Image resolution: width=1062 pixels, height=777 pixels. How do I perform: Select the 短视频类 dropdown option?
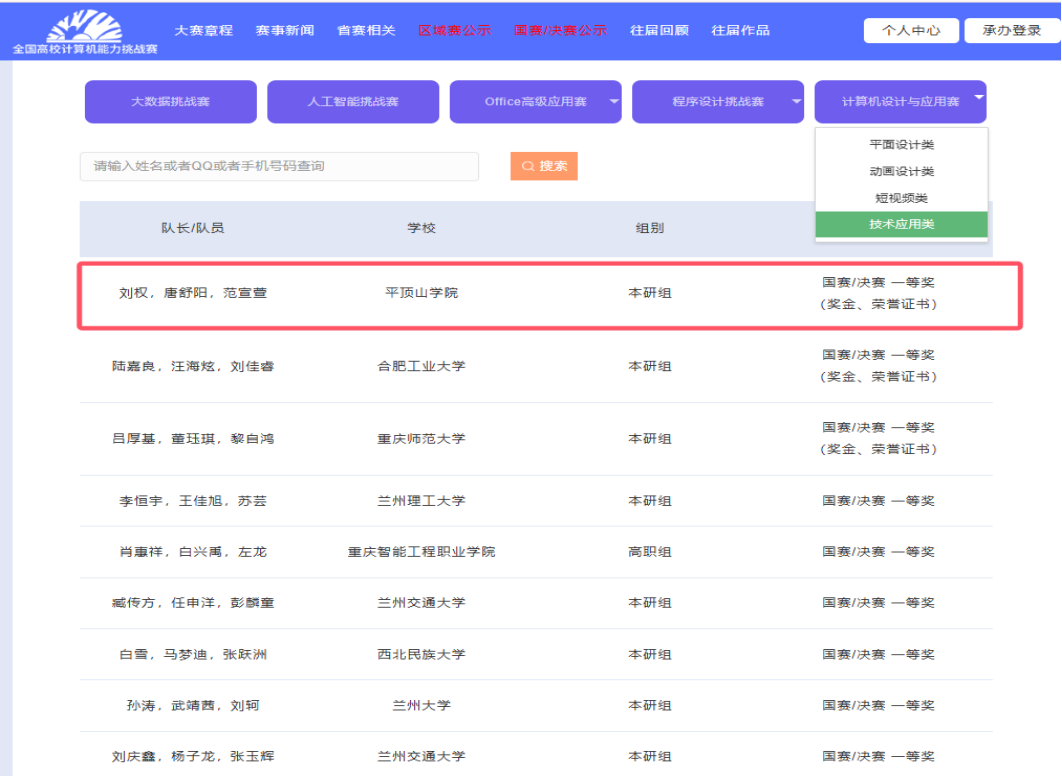coord(901,198)
